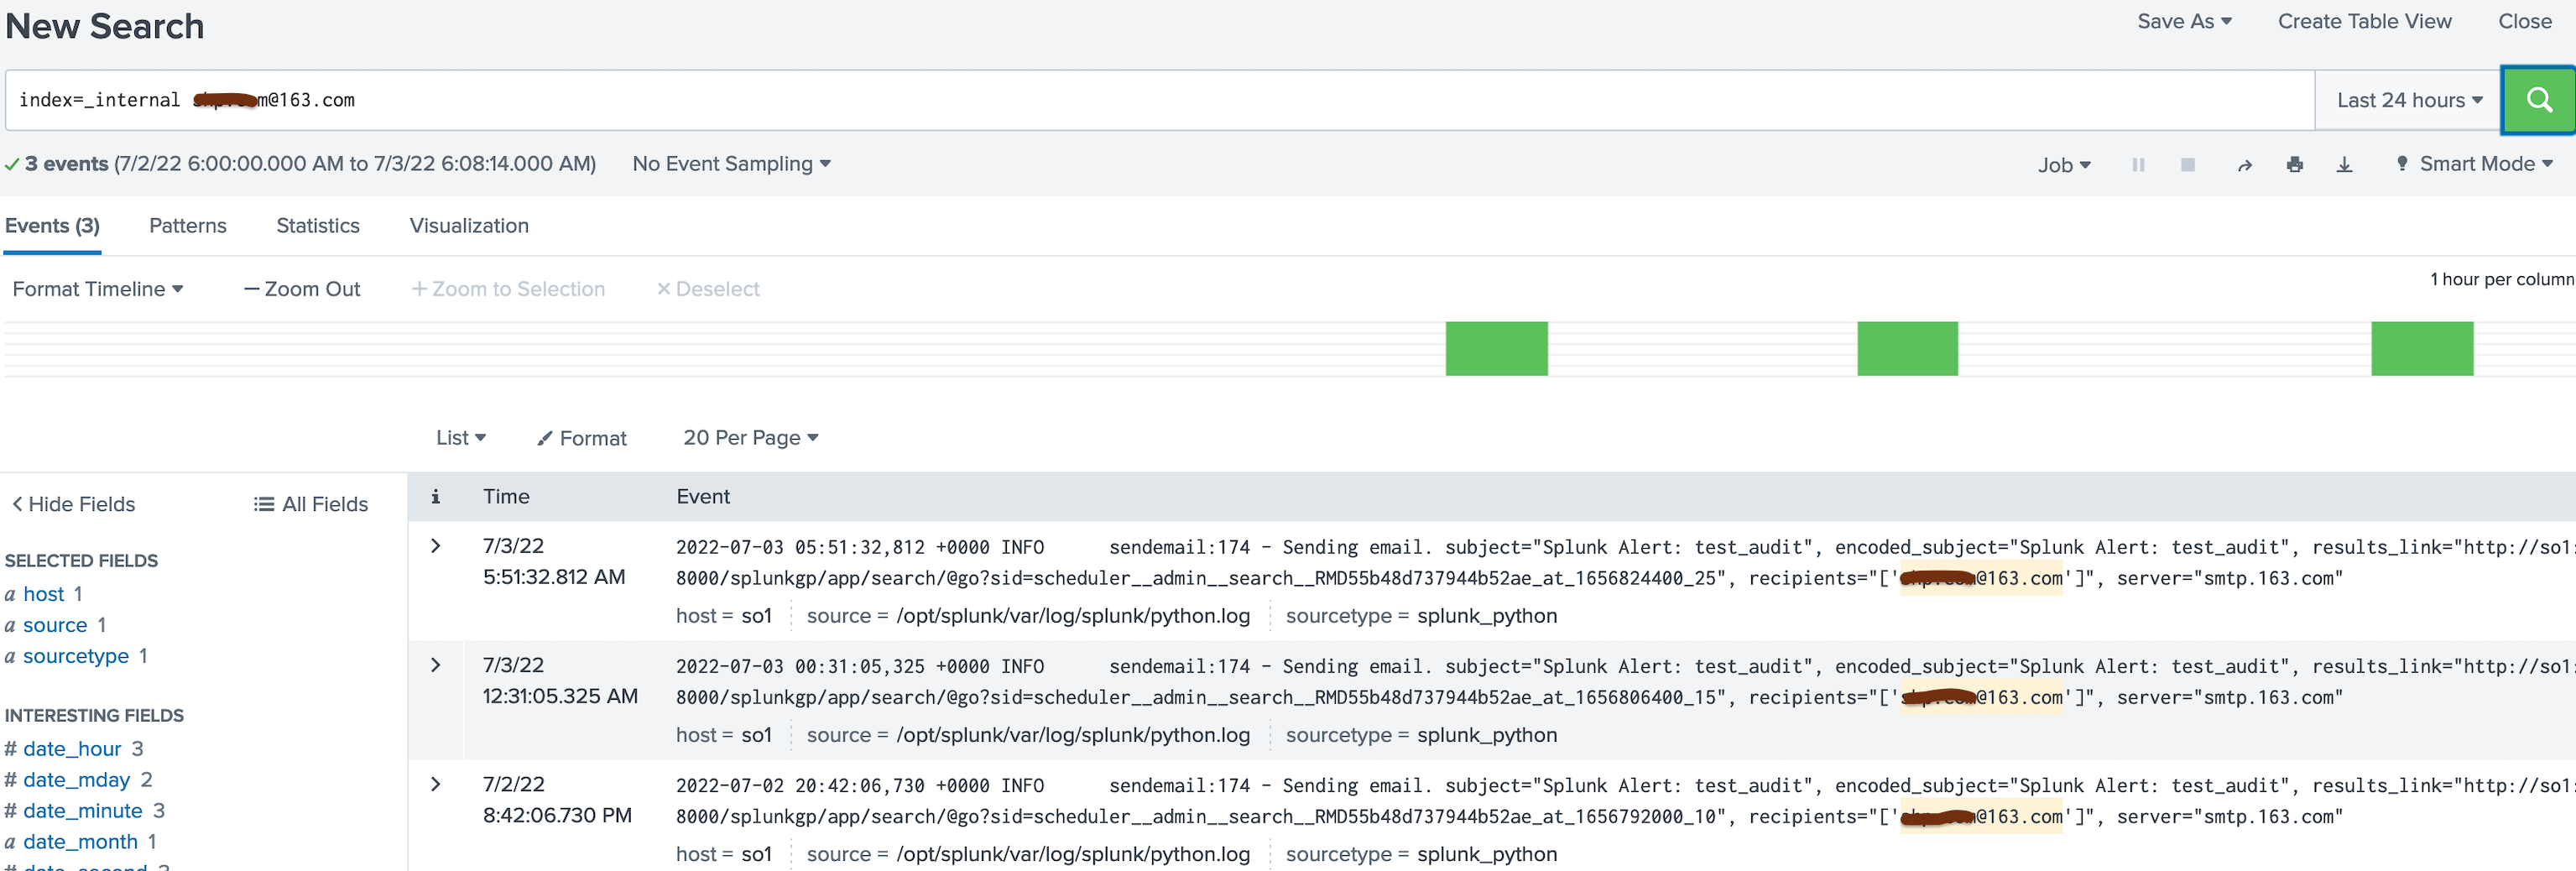Expand the 7/2/22 event row
Viewport: 2576px width, 871px height.
(435, 784)
